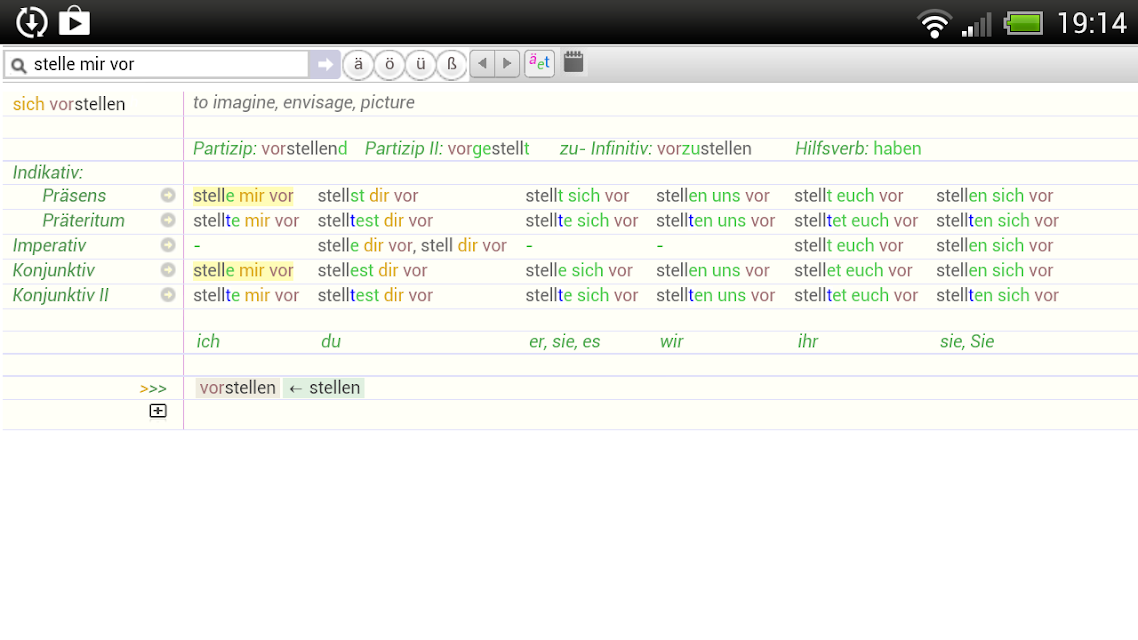Insert the ß character
The image size is (1138, 640).
(x=451, y=65)
